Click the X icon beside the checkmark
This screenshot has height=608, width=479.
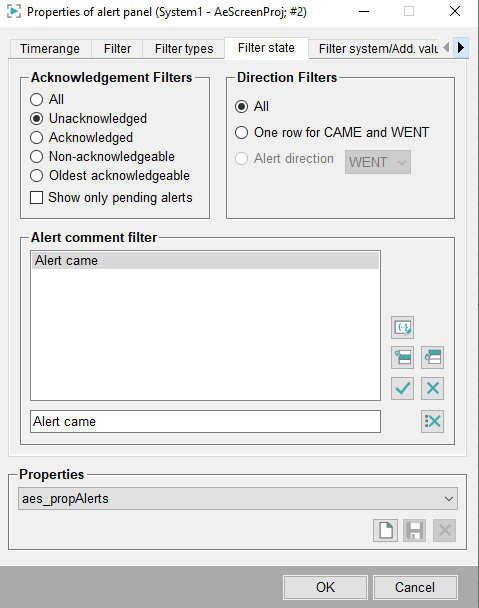[432, 388]
